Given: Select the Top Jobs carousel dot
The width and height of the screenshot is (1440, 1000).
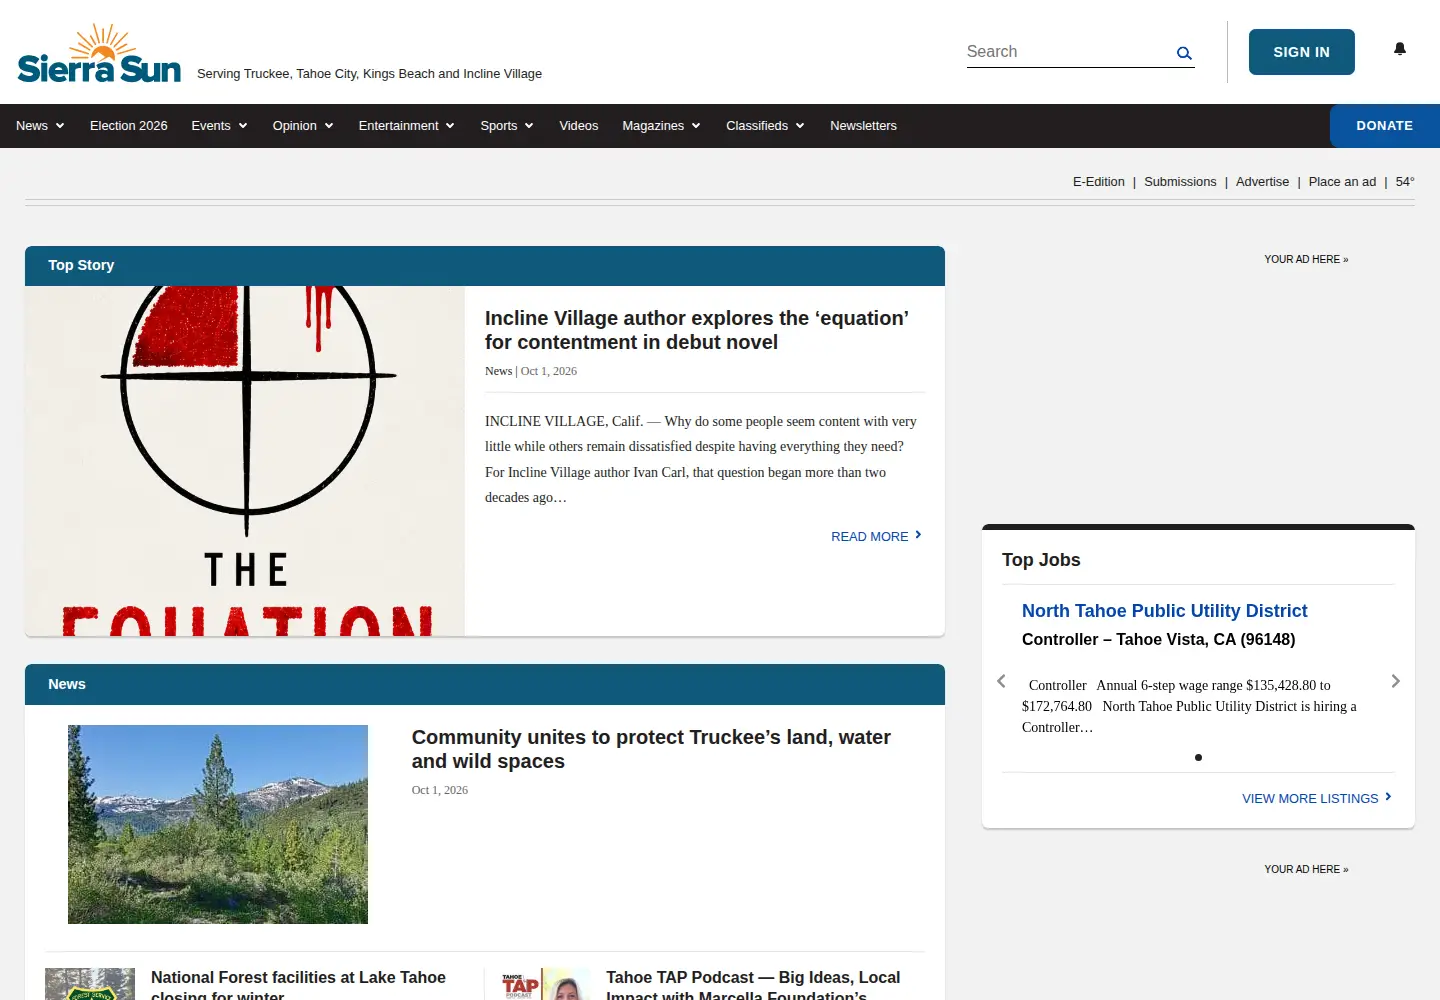Looking at the screenshot, I should (x=1198, y=757).
